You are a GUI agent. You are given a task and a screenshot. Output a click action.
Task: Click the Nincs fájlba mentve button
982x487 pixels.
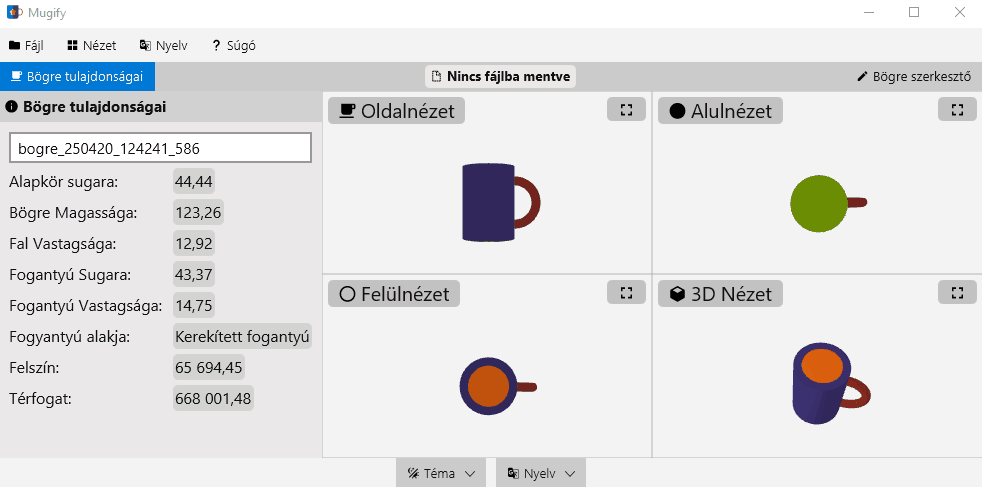[500, 76]
